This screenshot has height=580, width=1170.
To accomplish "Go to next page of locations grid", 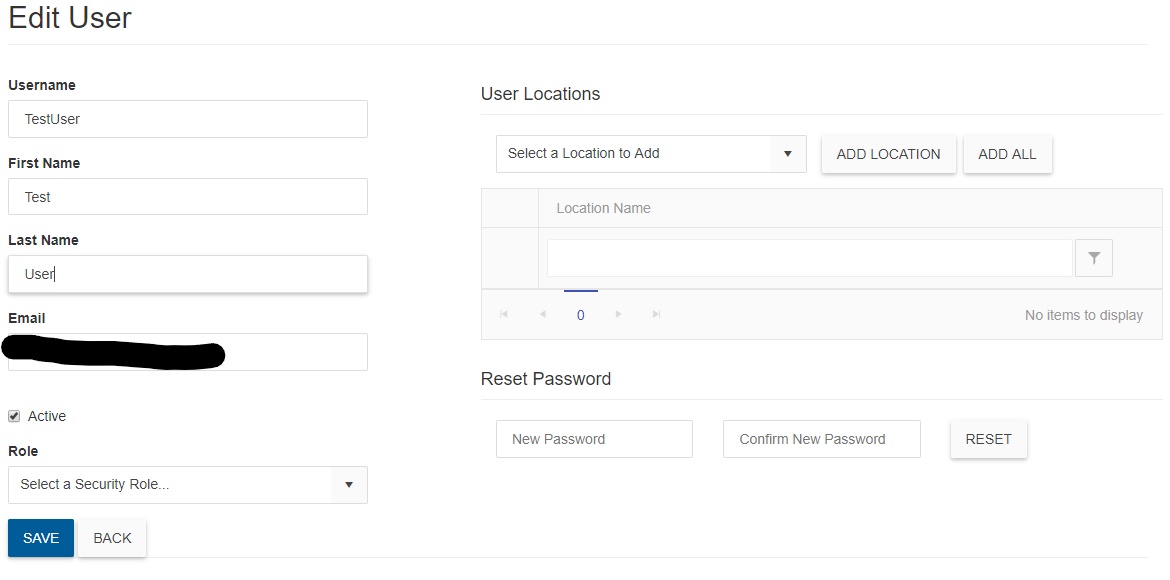I will click(x=619, y=315).
